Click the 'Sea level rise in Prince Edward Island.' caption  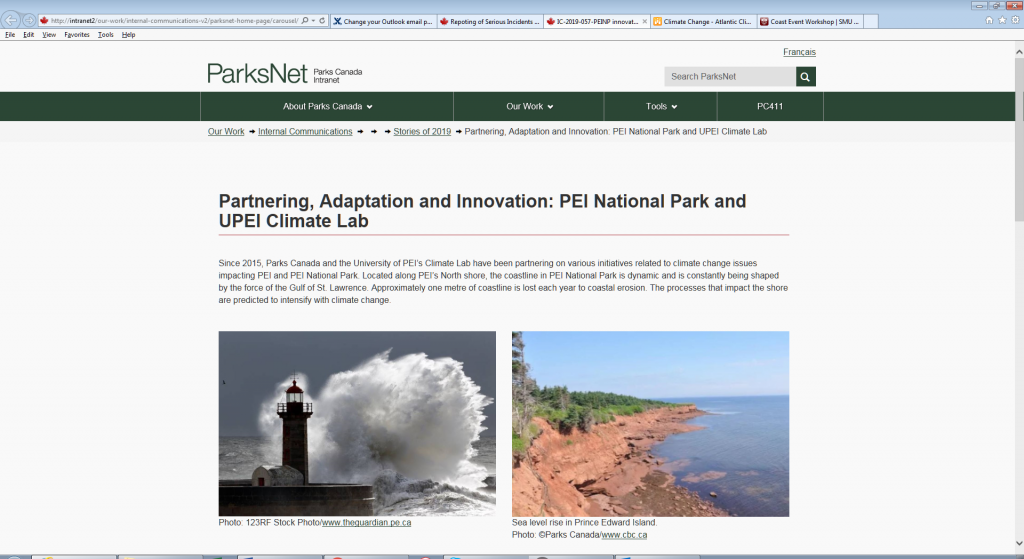[x=584, y=522]
